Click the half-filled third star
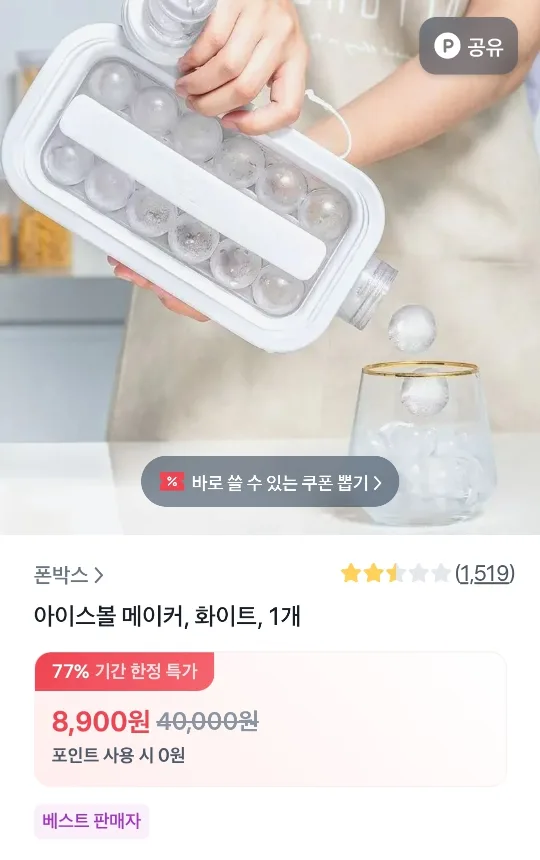Screen dimensions: 540x860 tap(395, 574)
